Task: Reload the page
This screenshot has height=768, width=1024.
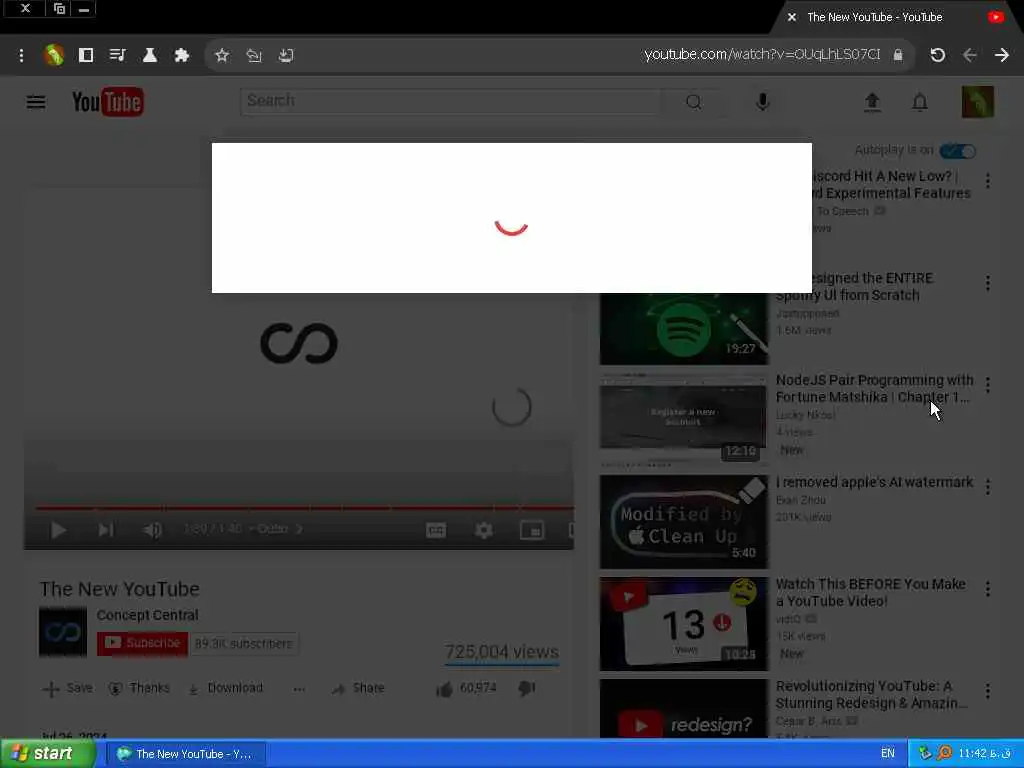Action: coord(938,55)
